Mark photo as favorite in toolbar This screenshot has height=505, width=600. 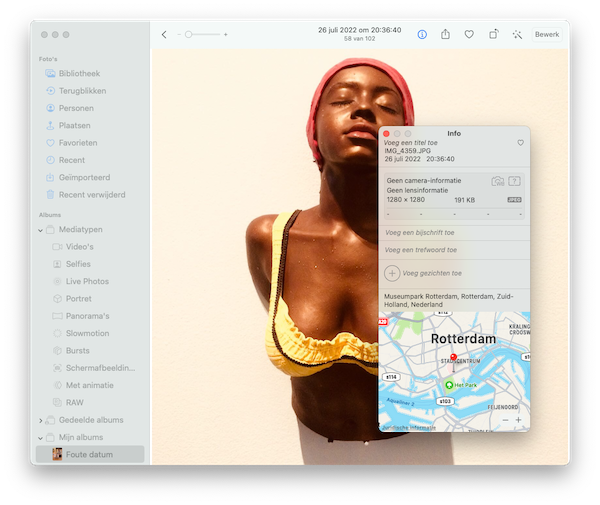469,34
